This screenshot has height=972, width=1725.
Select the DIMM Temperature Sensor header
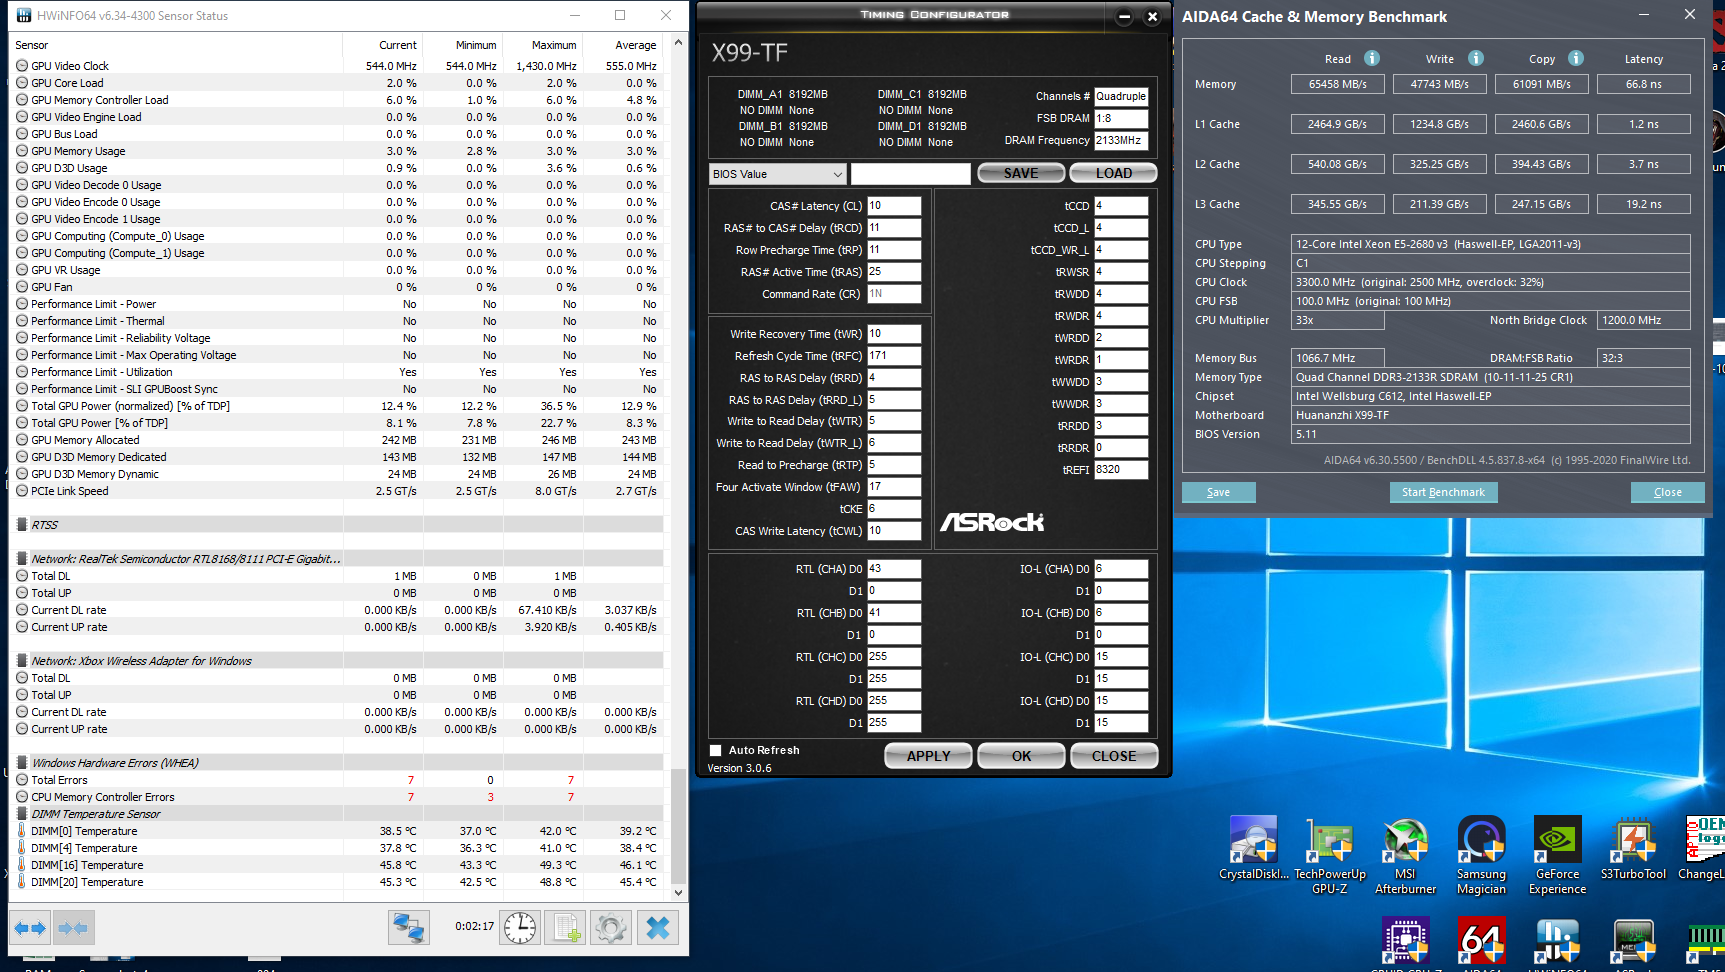337,814
